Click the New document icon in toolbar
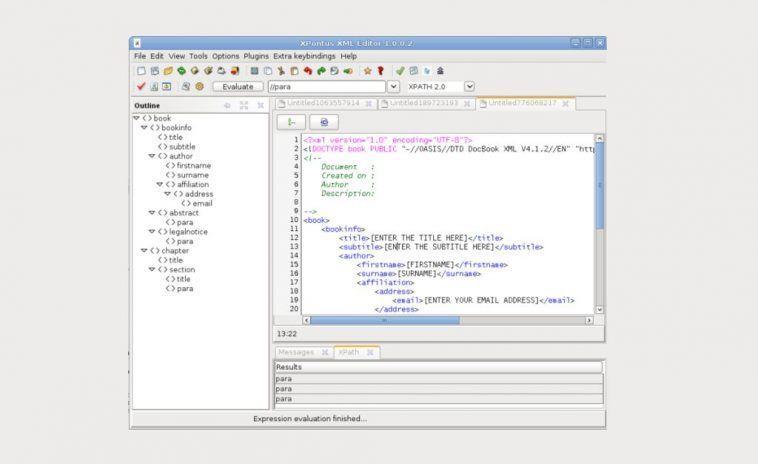The height and width of the screenshot is (464, 758). point(141,71)
